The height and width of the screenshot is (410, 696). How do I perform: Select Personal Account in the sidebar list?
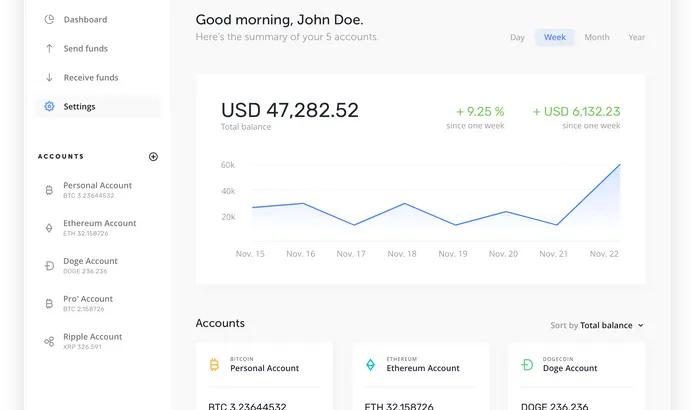tap(98, 190)
